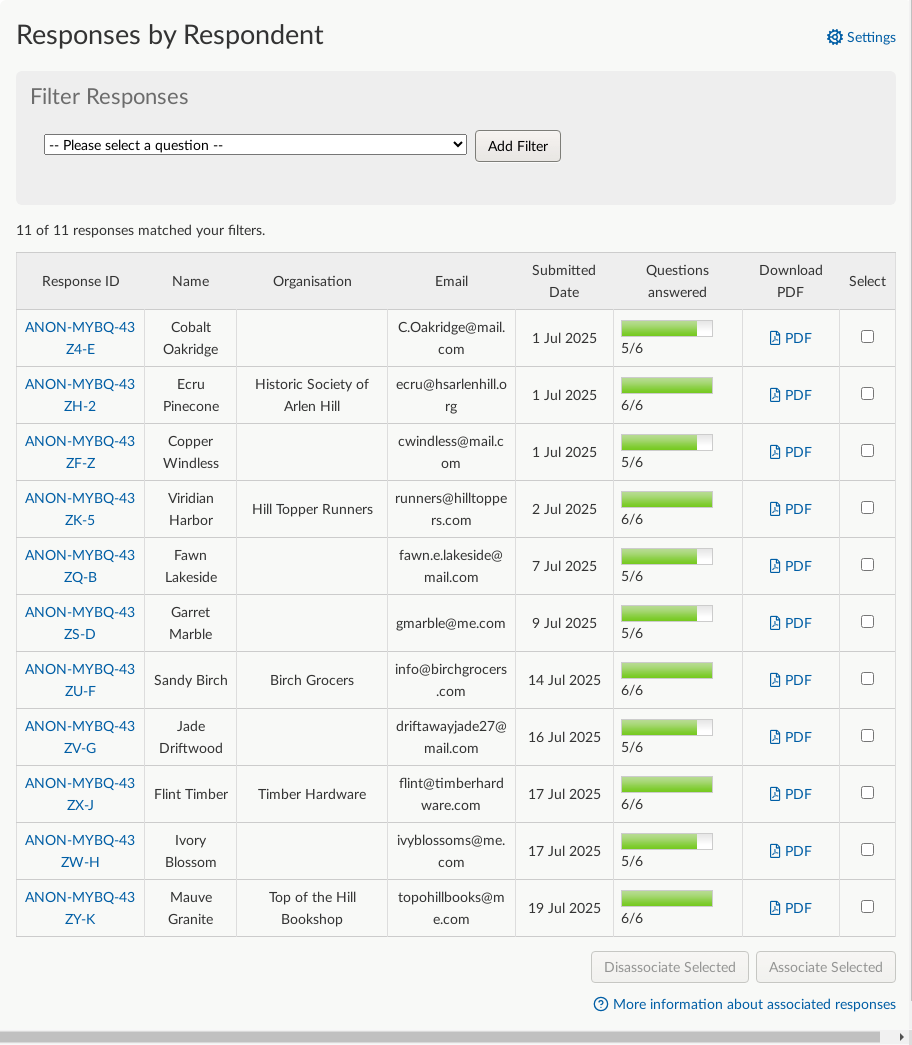Click PDF icon for Fawn Lakeside response
This screenshot has width=912, height=1045.
[775, 566]
